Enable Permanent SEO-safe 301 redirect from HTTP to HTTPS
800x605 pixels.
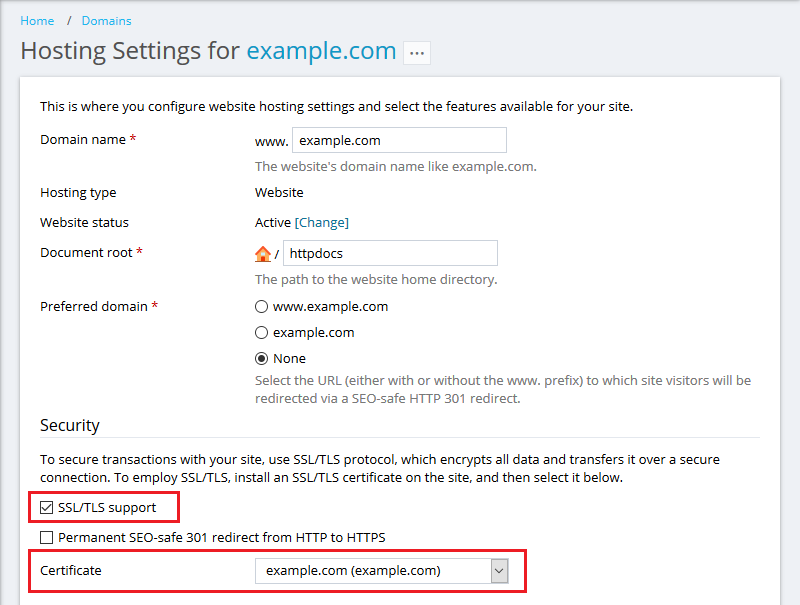coord(46,537)
